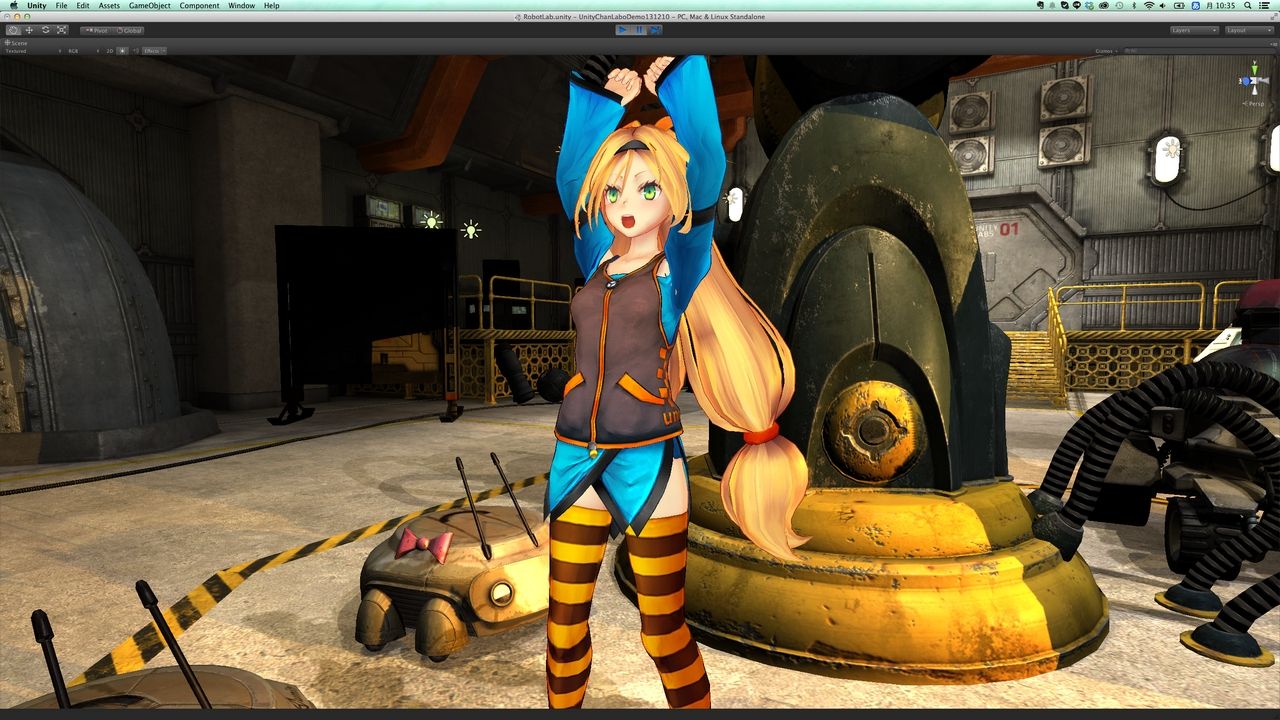Toggle the Global/Local handle rotation button
1280x720 pixels.
pos(130,30)
